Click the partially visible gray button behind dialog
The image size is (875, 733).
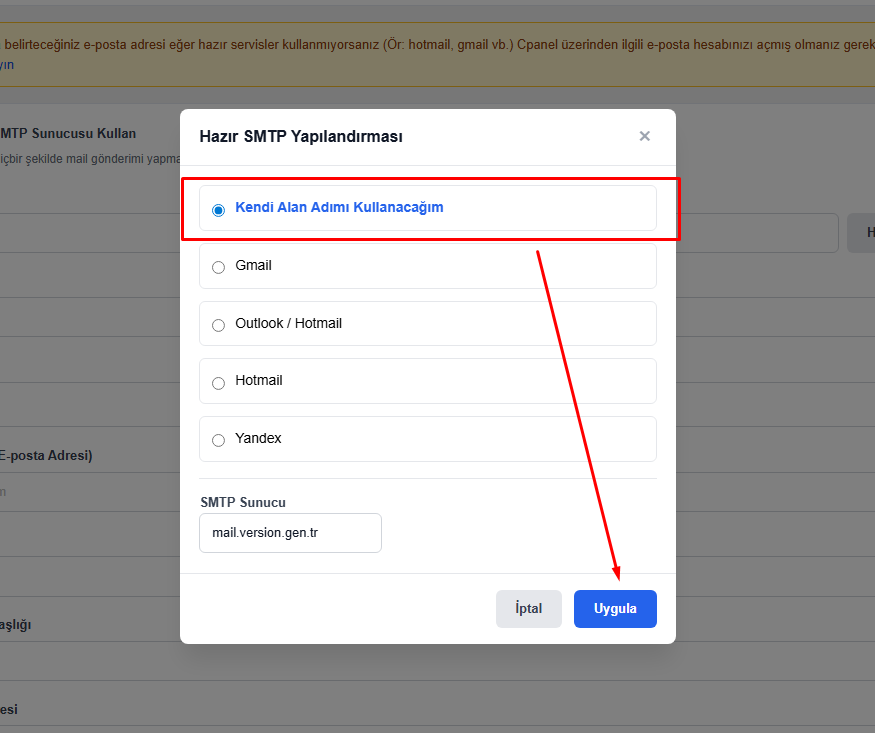[x=862, y=233]
